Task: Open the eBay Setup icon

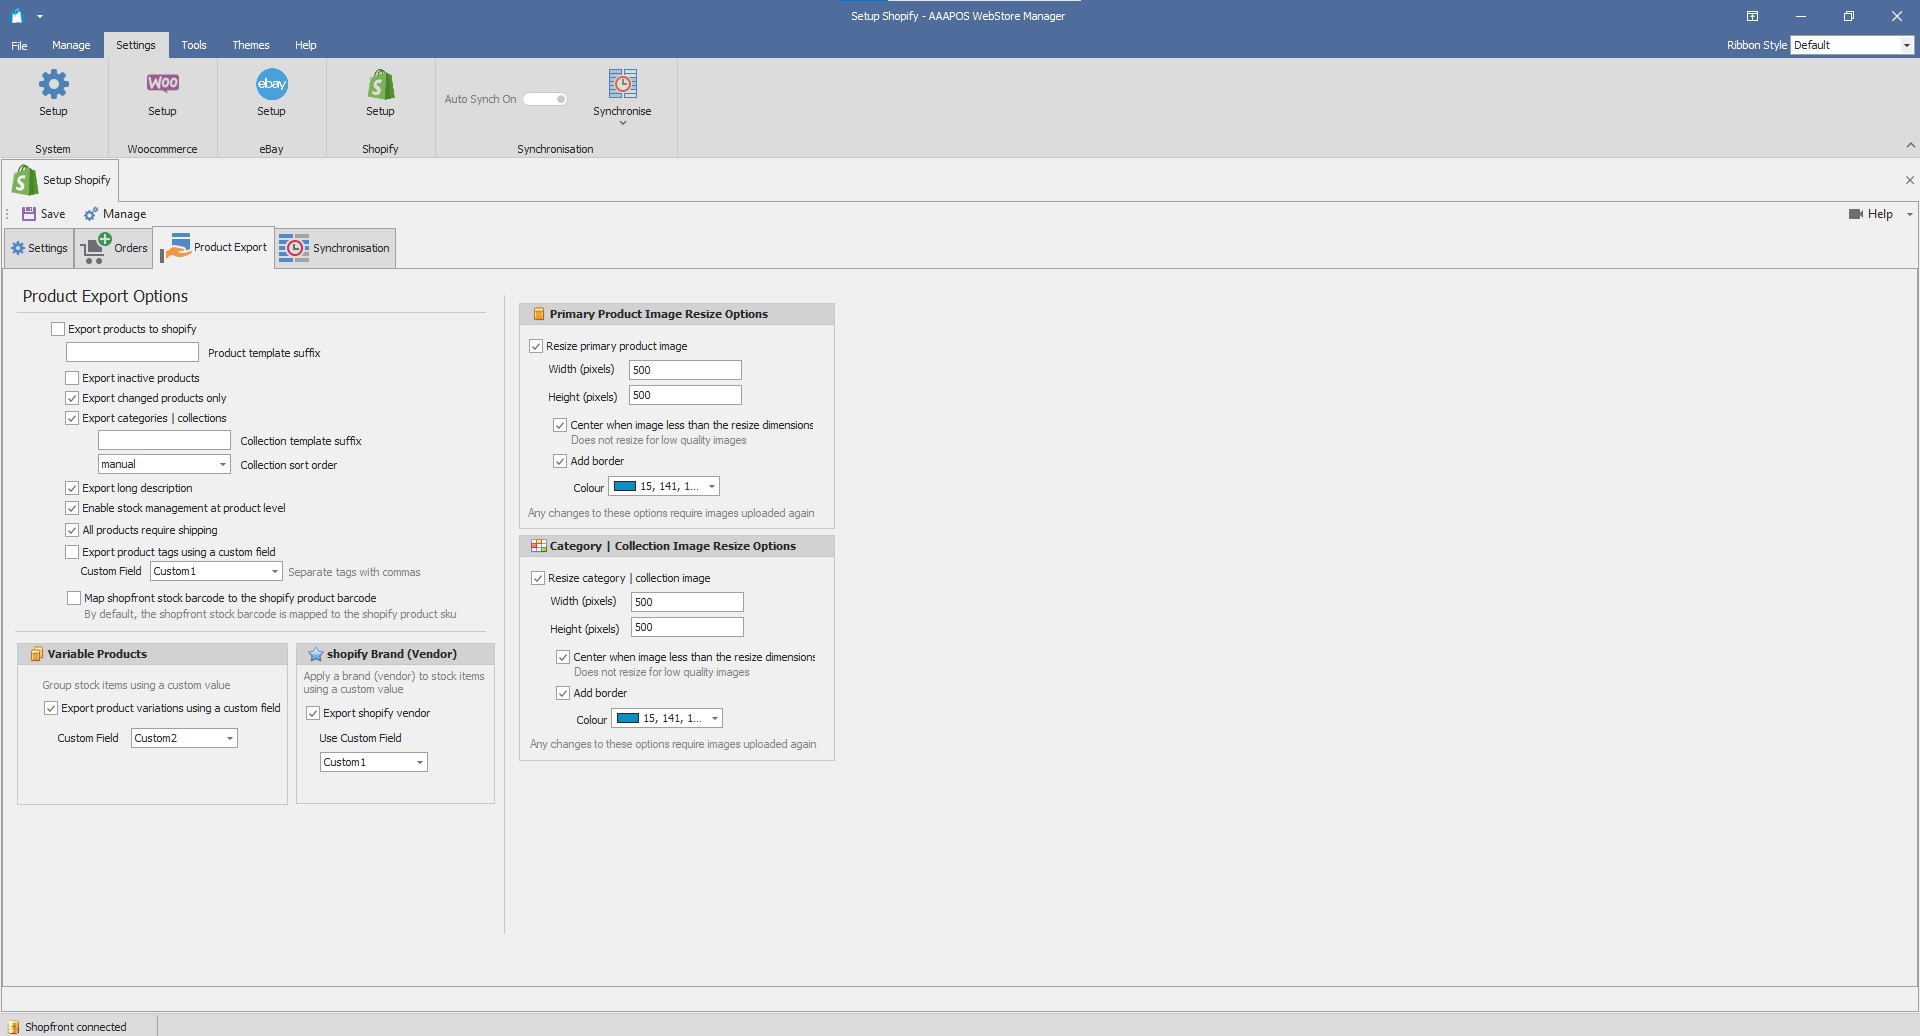Action: click(x=271, y=85)
